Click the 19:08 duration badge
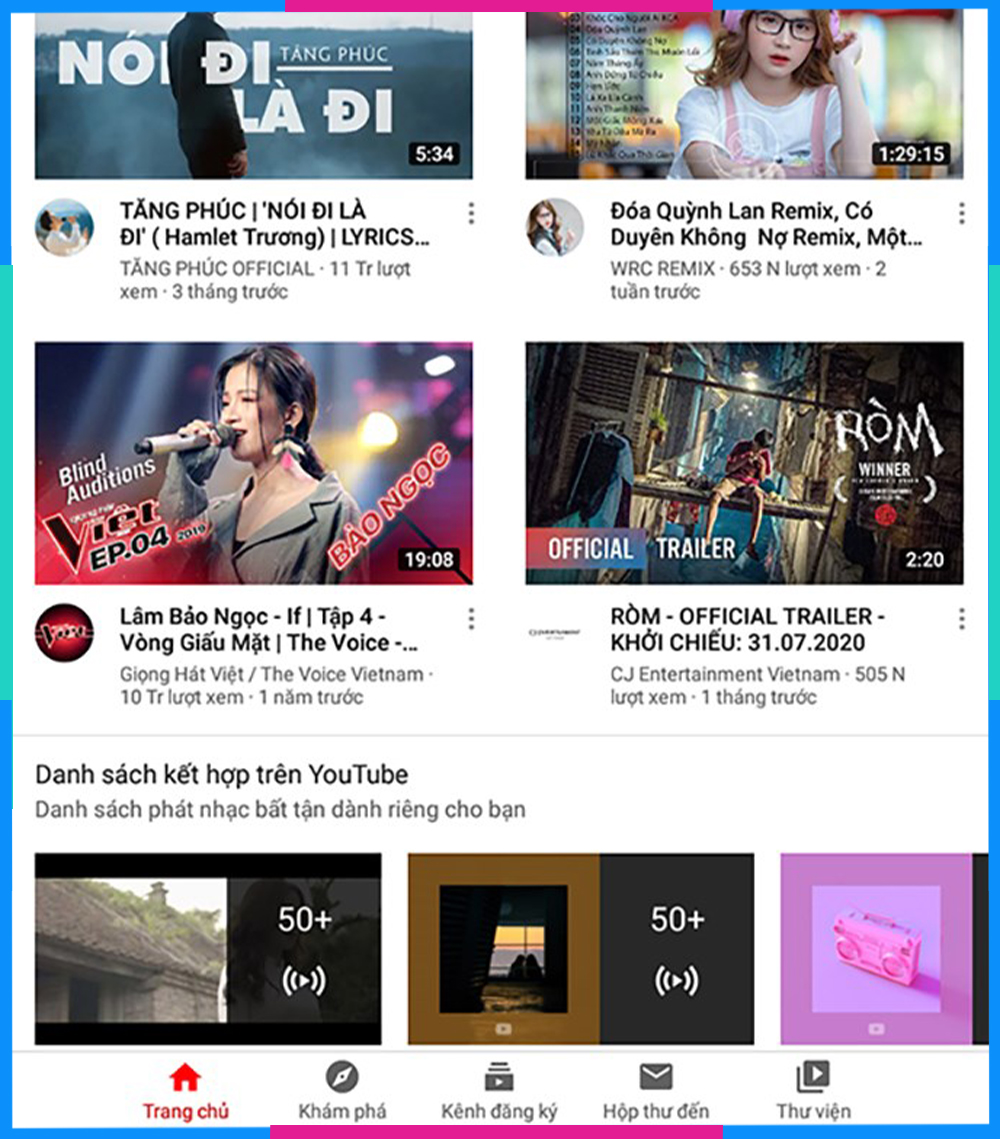The image size is (1000, 1139). pos(428,559)
